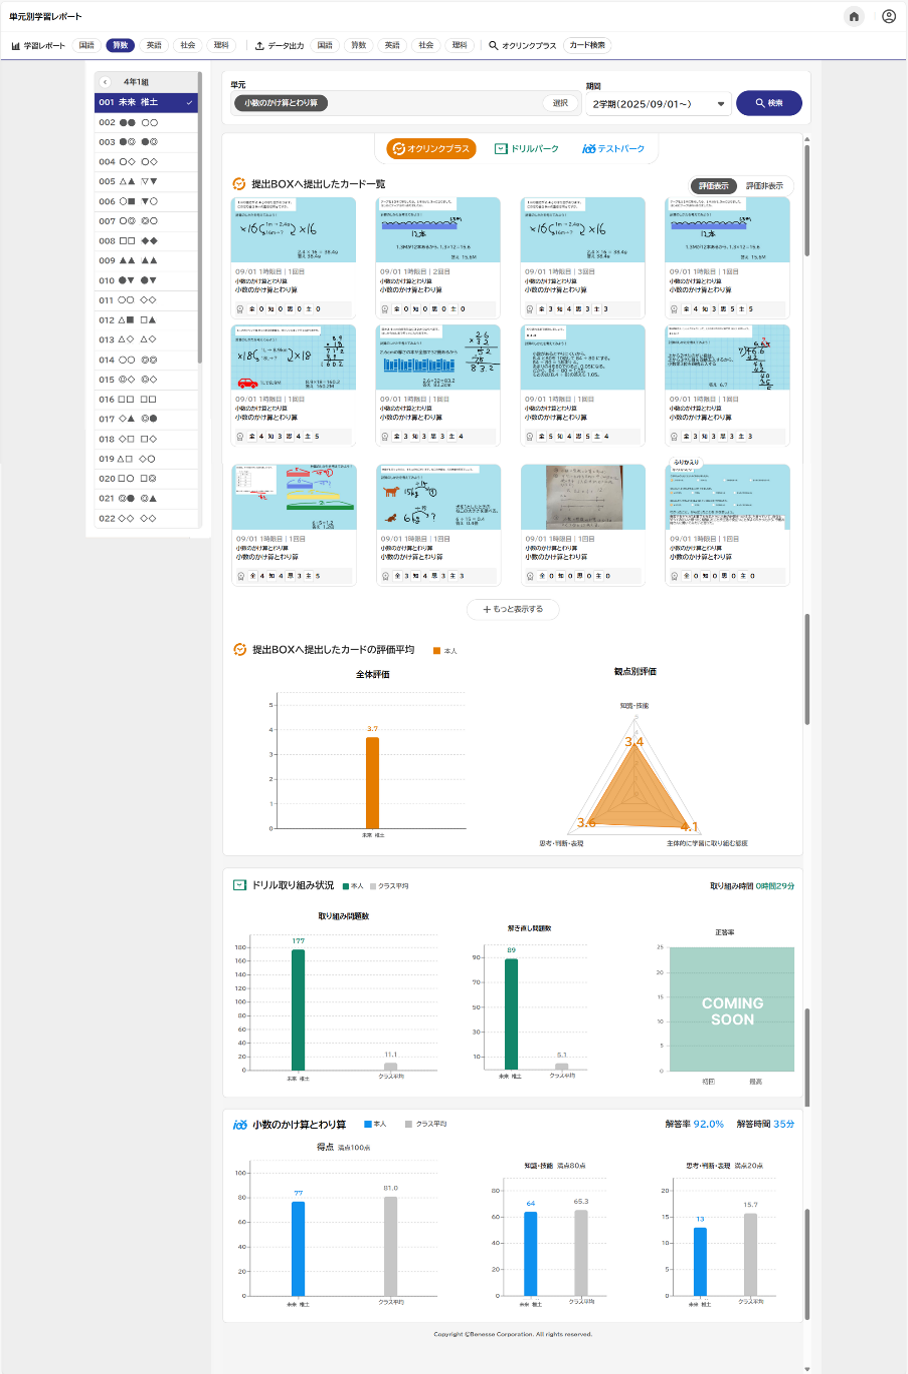Image resolution: width=908 pixels, height=1374 pixels.
Task: Select the 評価表示 toggle option
Action: (714, 186)
